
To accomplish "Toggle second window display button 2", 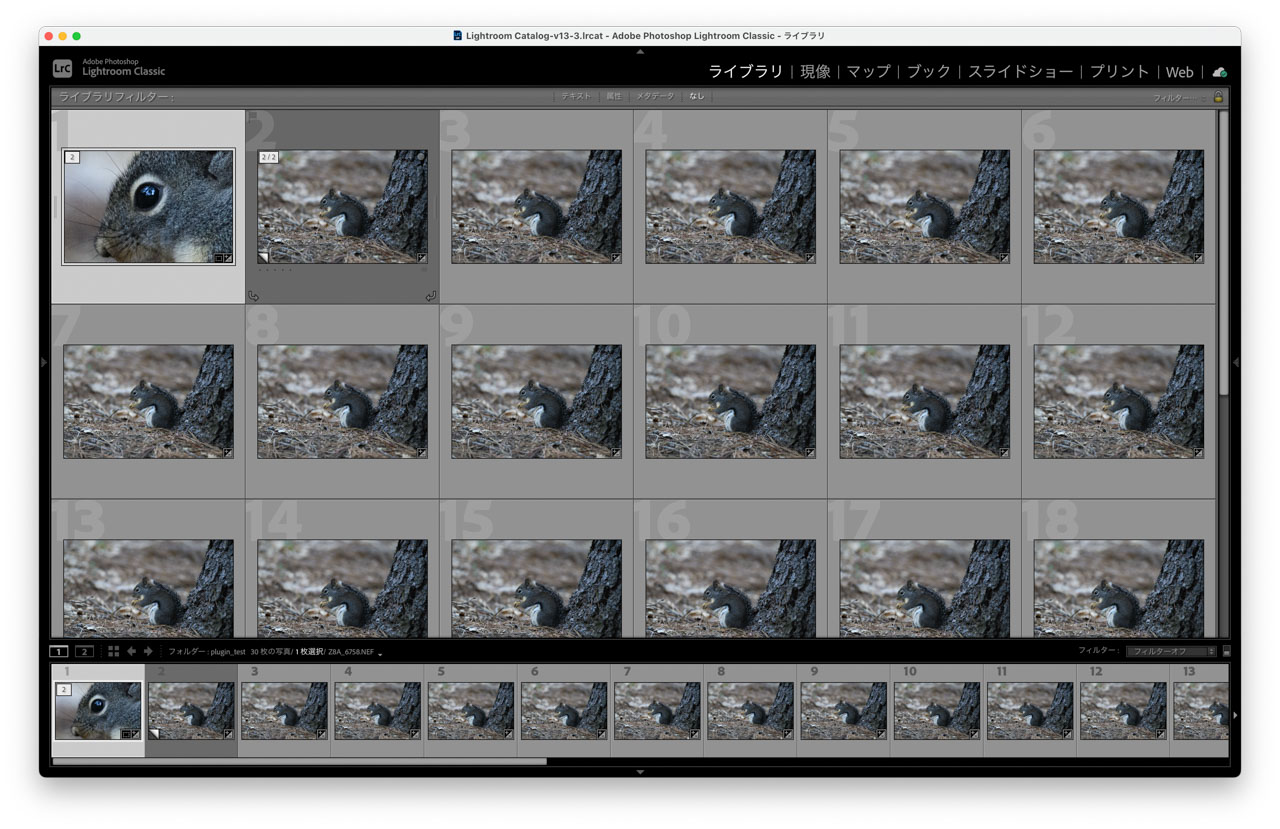I will coord(84,651).
